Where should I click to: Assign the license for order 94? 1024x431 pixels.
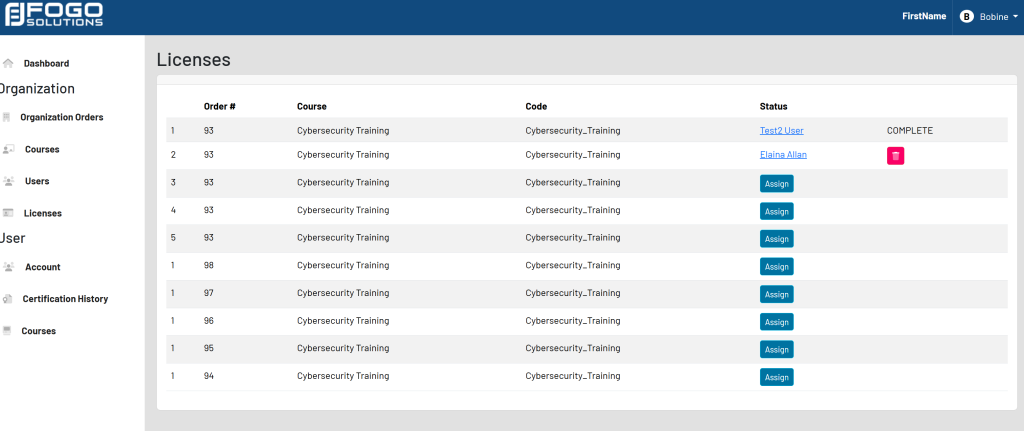(x=776, y=377)
